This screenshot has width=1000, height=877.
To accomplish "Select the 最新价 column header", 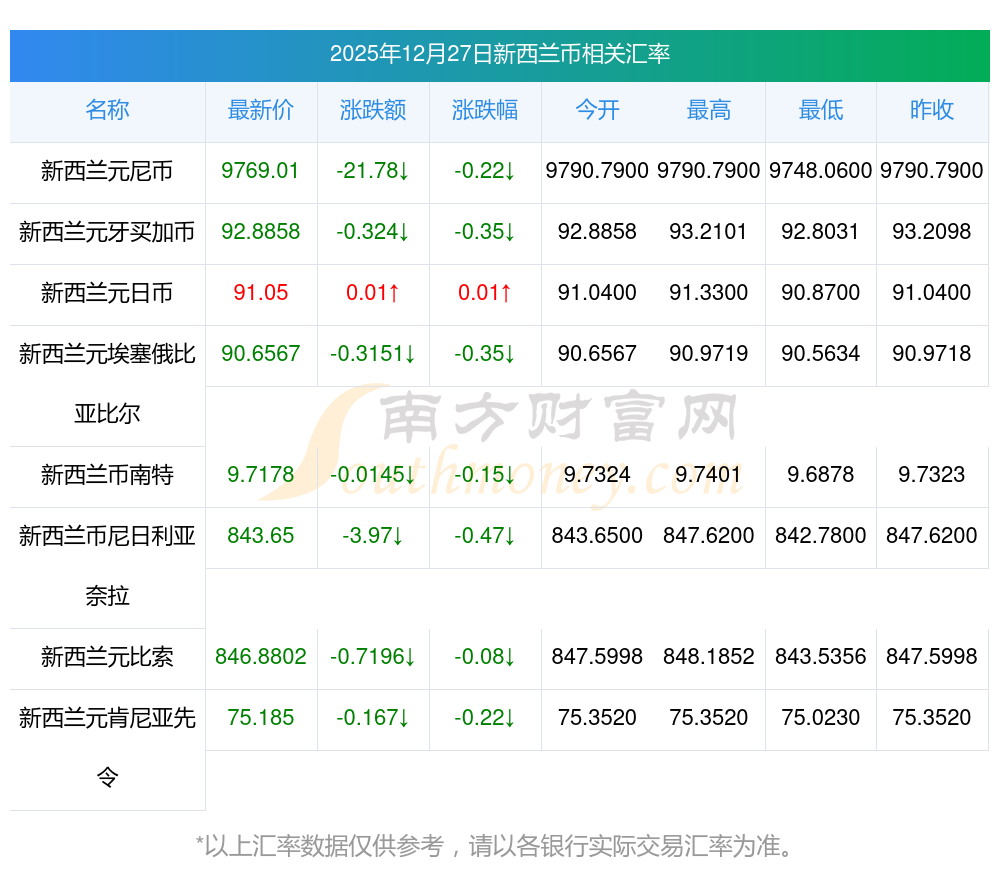I will (x=261, y=110).
